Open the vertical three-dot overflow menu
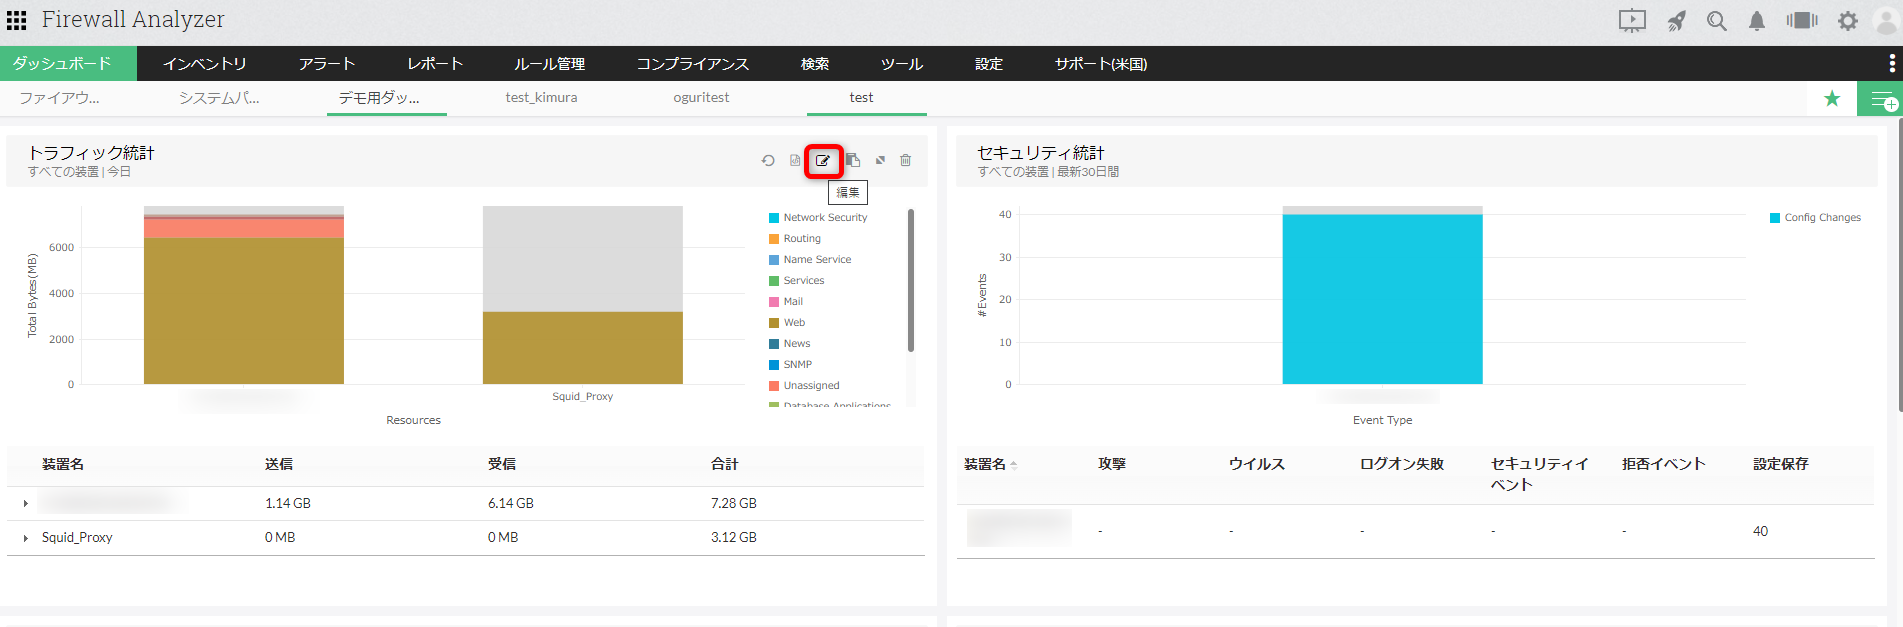Viewport: 1903px width, 627px height. [1891, 63]
